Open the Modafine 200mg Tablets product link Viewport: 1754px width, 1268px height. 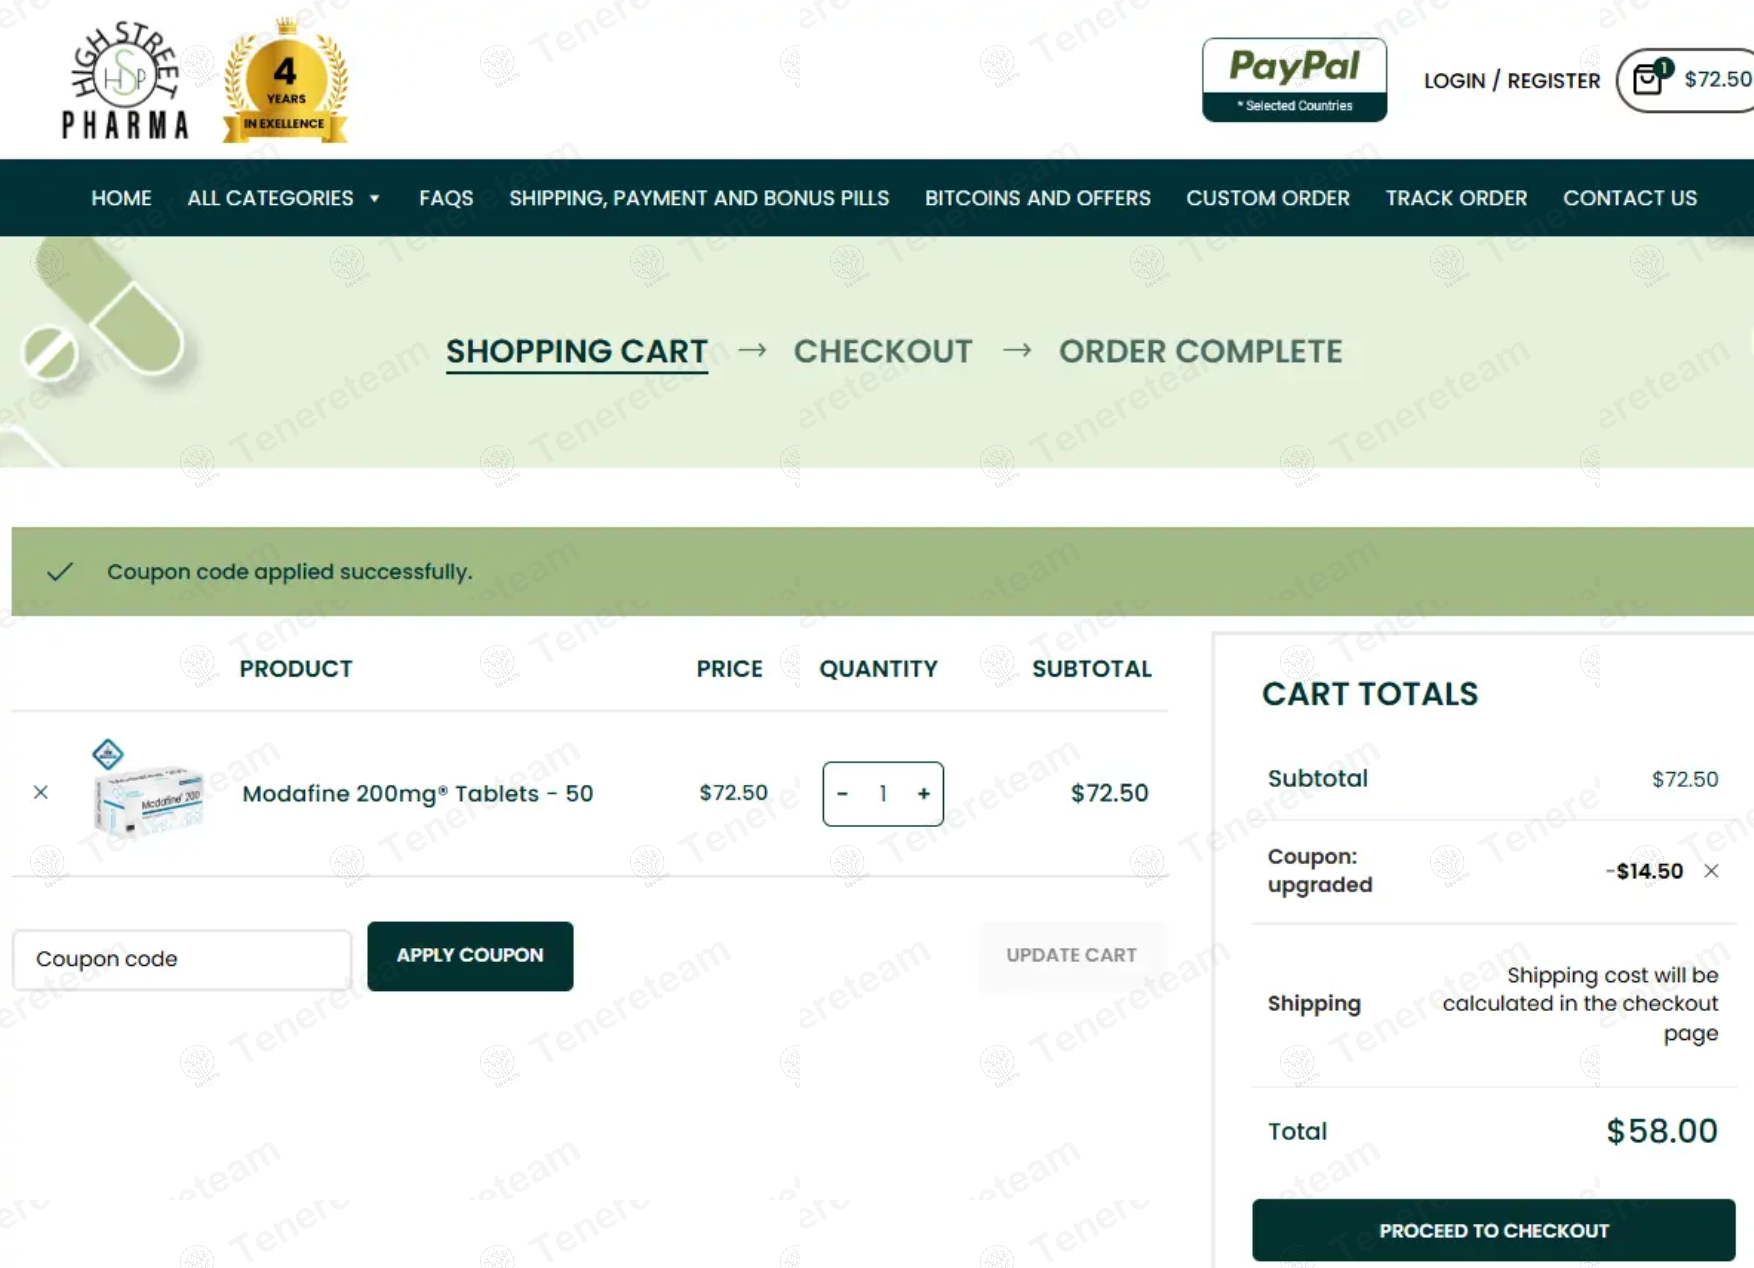pyautogui.click(x=417, y=793)
